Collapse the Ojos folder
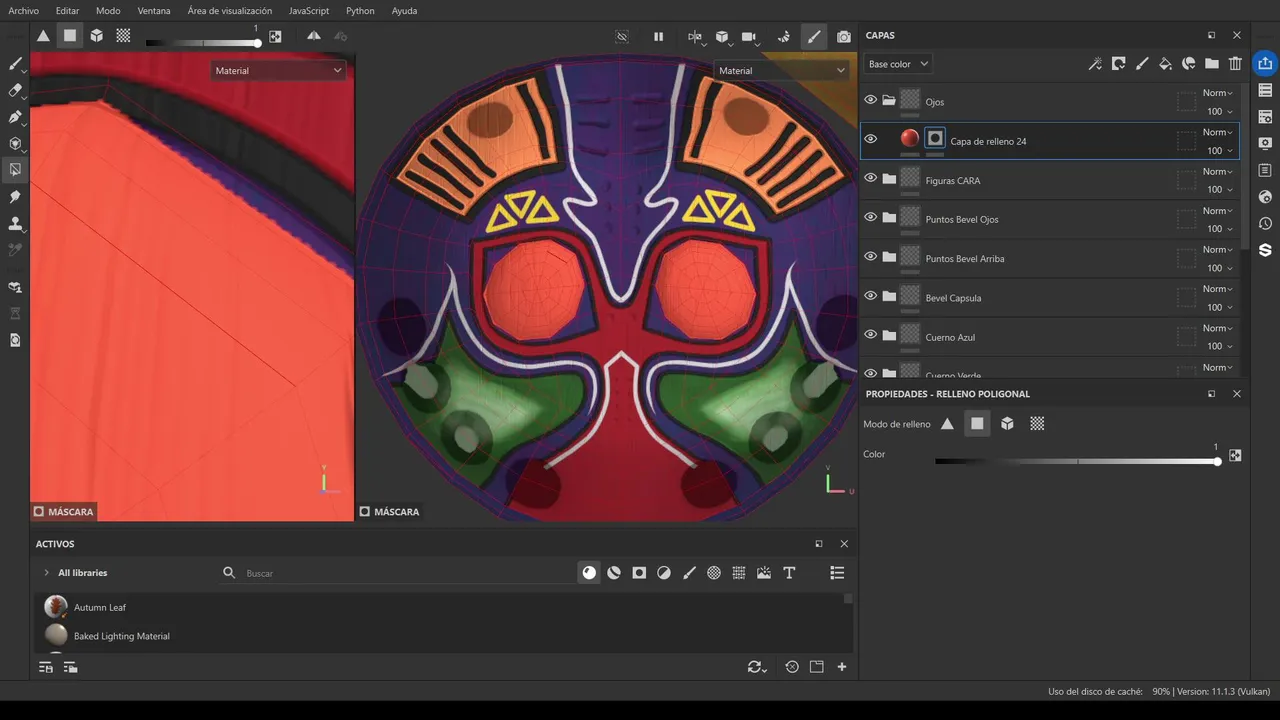The height and width of the screenshot is (720, 1280). [888, 100]
